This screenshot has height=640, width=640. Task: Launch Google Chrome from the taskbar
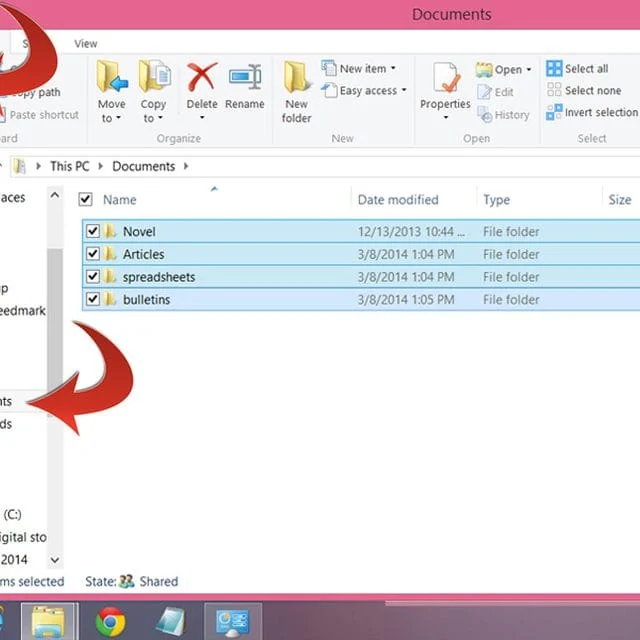[110, 622]
